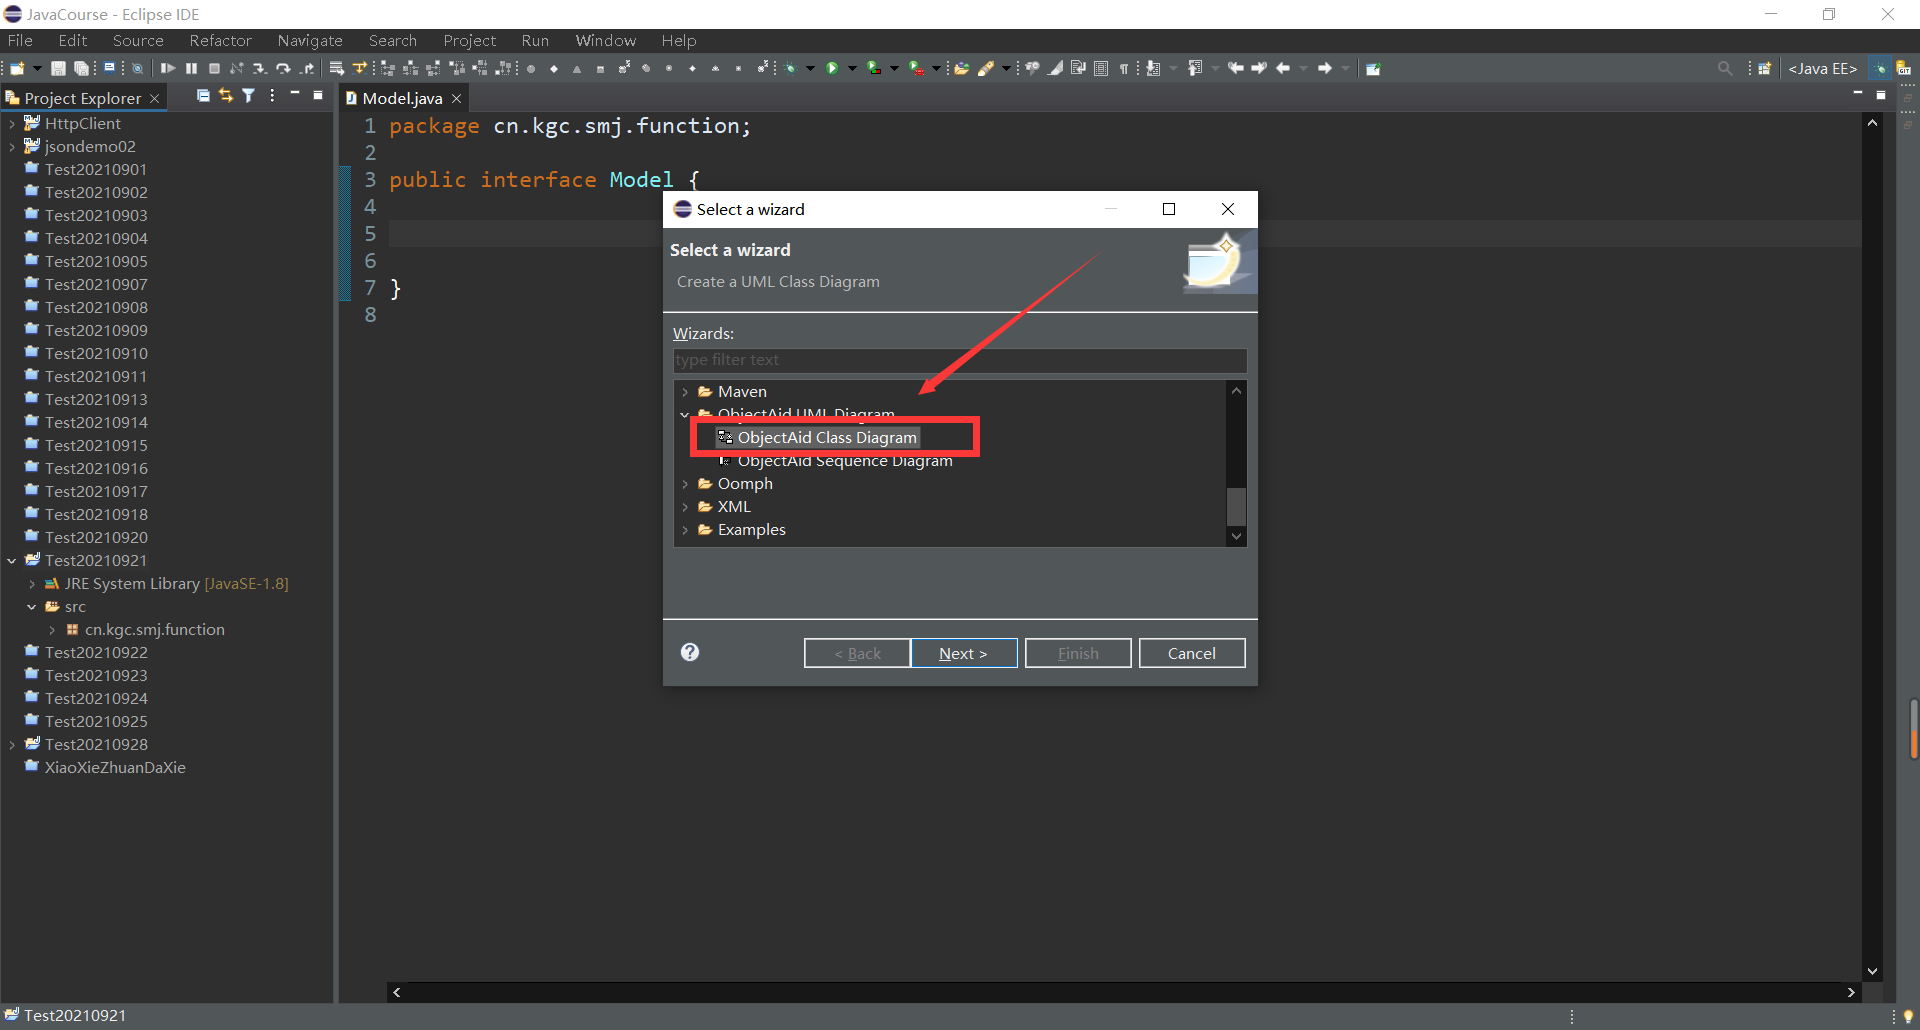The width and height of the screenshot is (1920, 1030).
Task: Click the Next button in wizard
Action: (964, 653)
